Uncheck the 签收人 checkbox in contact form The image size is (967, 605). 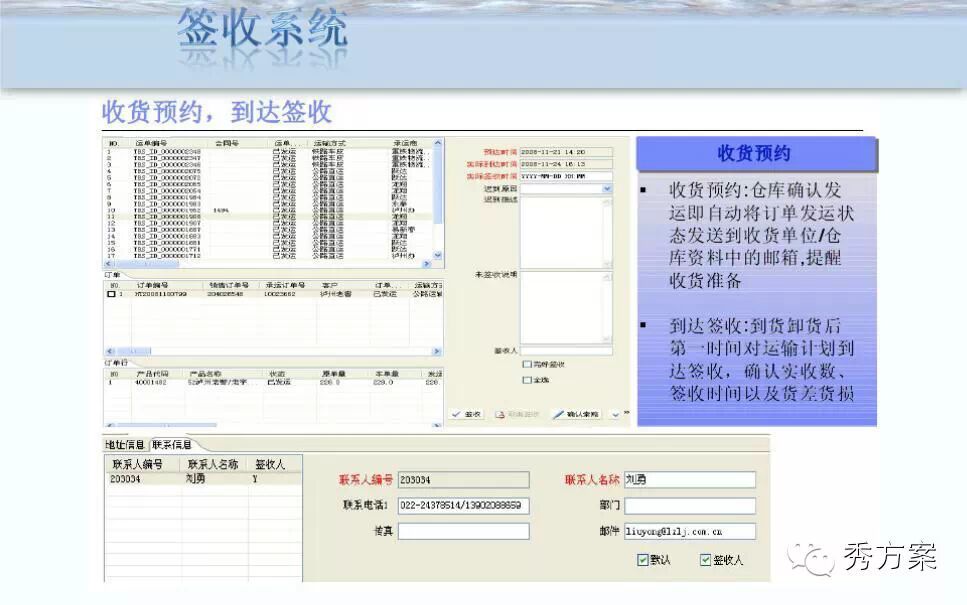tap(705, 560)
